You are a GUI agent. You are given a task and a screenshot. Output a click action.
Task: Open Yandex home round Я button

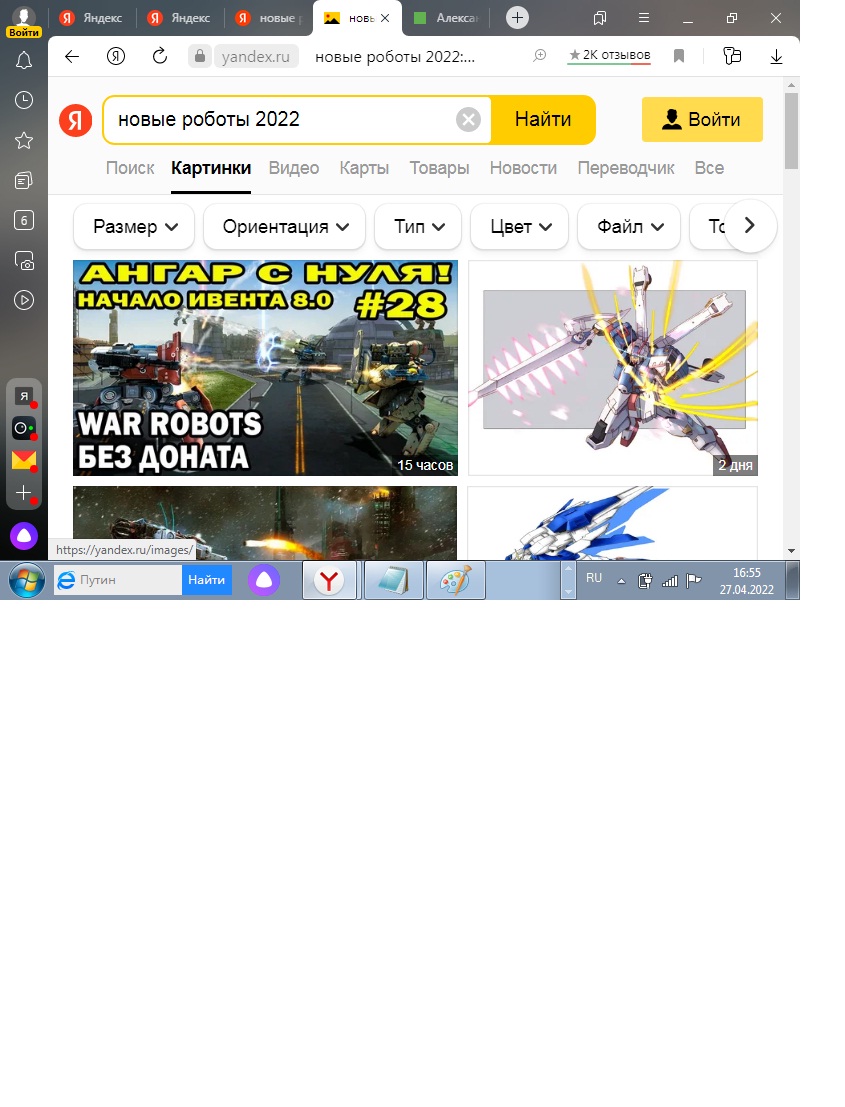[x=116, y=56]
